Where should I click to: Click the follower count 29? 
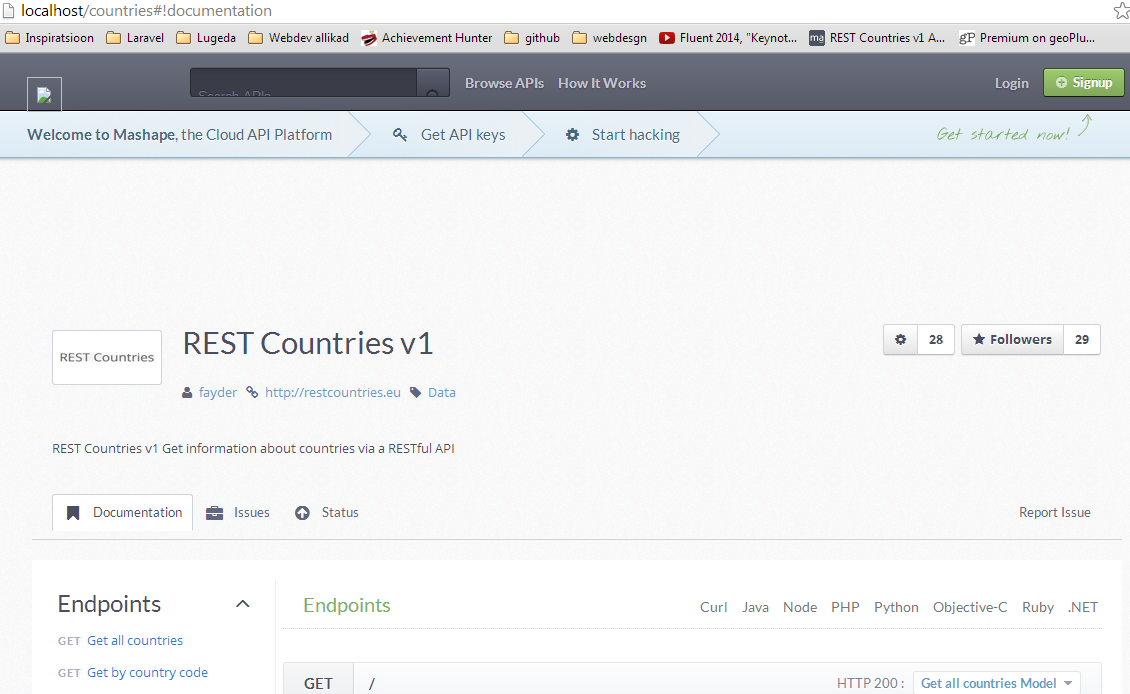coord(1082,339)
